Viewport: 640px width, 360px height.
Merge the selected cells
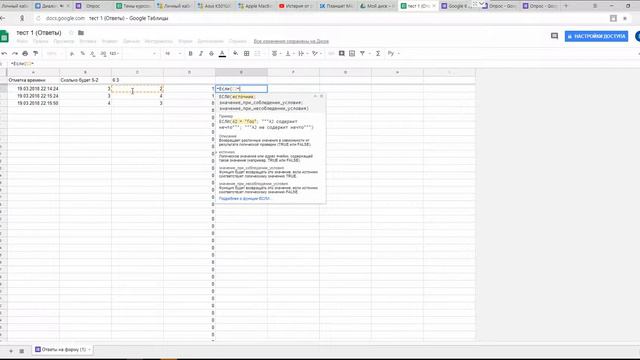258,53
